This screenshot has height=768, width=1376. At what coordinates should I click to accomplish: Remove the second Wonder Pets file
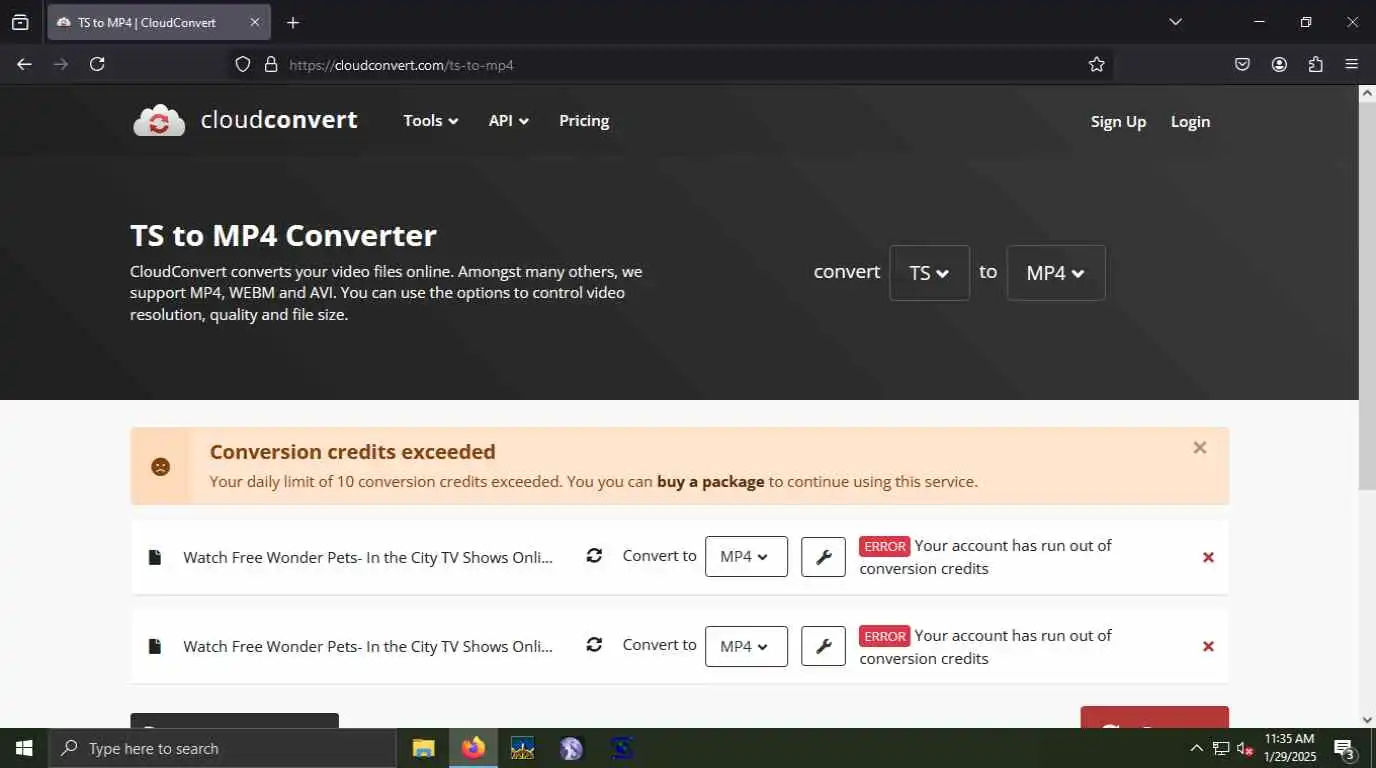click(x=1208, y=646)
